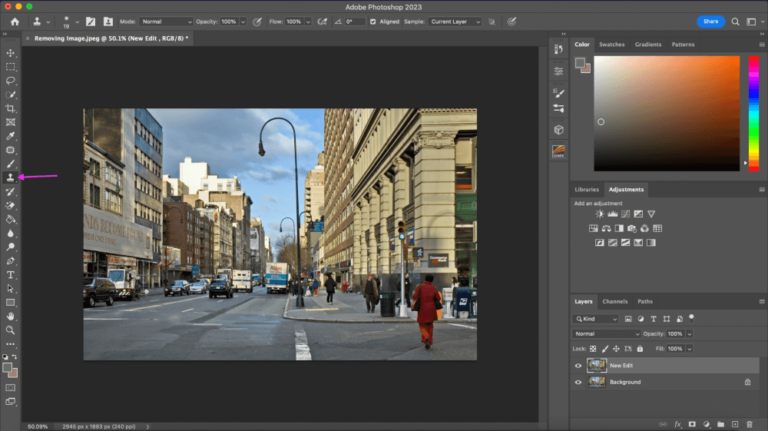The height and width of the screenshot is (431, 768).
Task: Select the Clone Stamp tool
Action: click(11, 177)
